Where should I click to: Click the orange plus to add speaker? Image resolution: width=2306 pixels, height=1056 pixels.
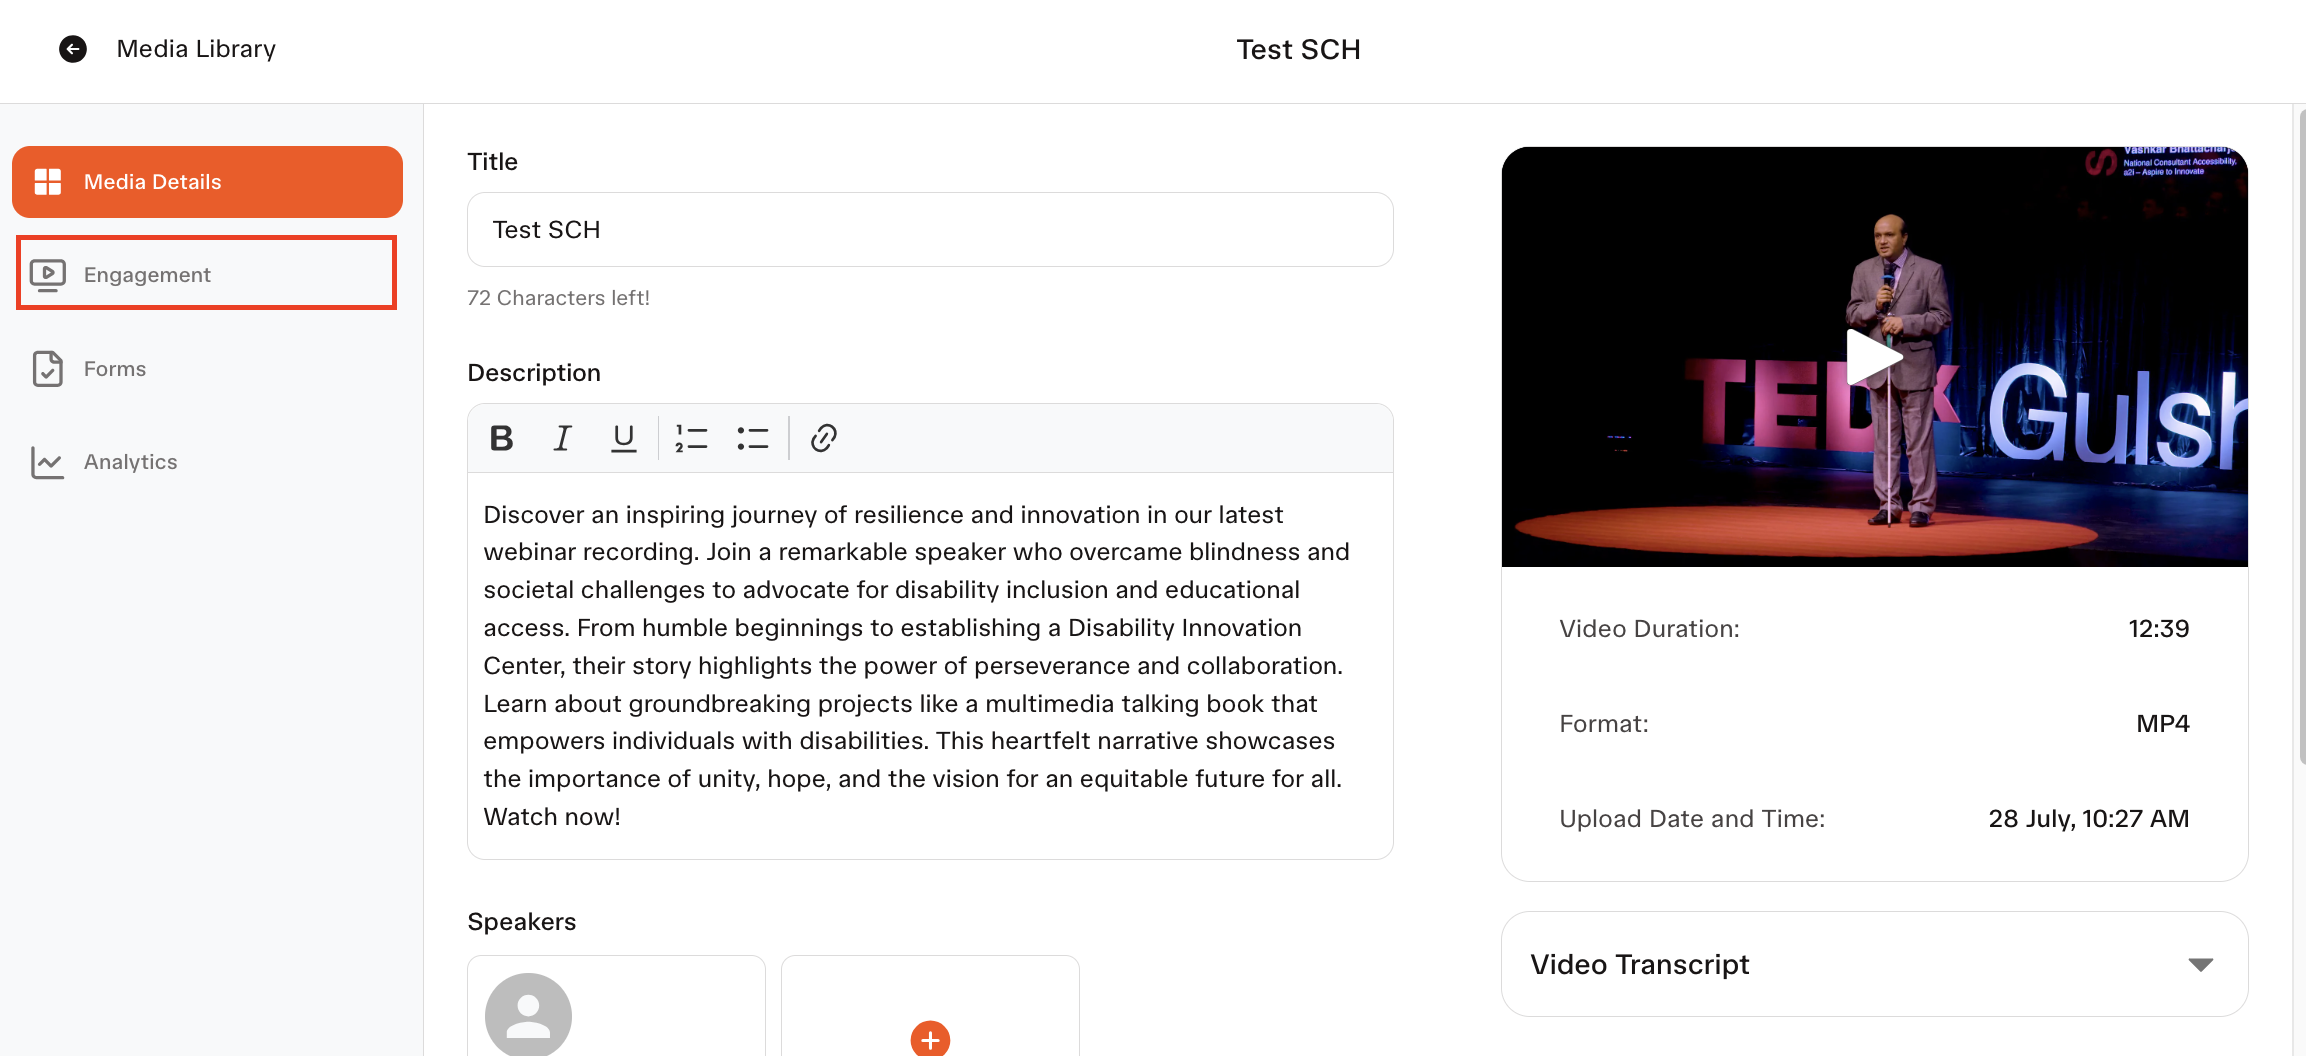930,1039
